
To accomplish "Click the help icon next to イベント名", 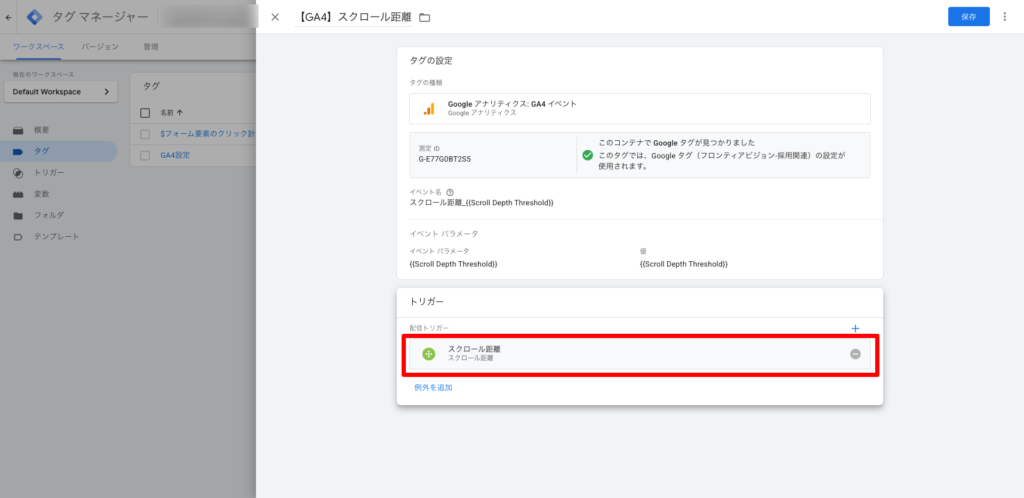I will (450, 192).
